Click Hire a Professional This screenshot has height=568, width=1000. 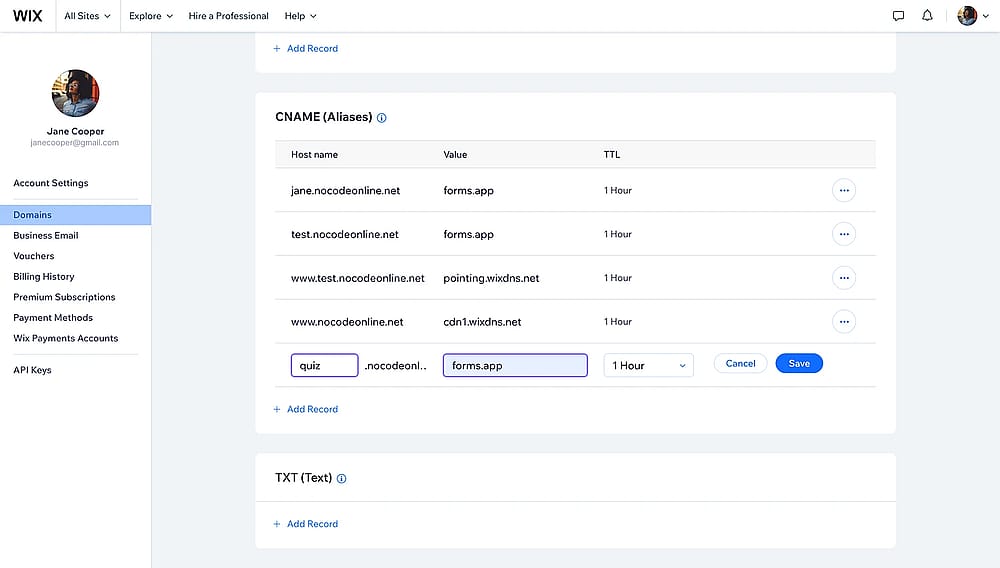coord(228,16)
